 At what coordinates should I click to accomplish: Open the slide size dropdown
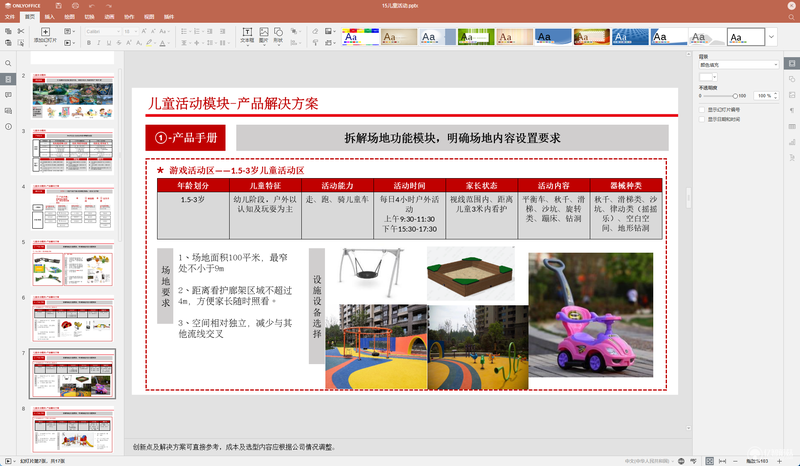coord(329,43)
